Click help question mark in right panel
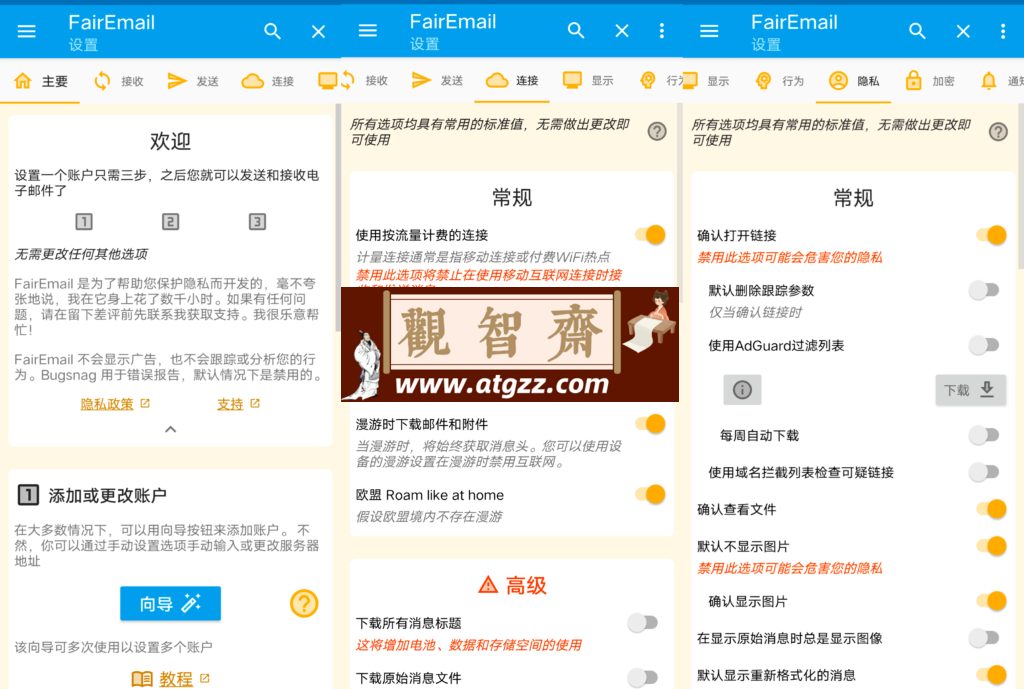This screenshot has width=1024, height=689. (998, 132)
